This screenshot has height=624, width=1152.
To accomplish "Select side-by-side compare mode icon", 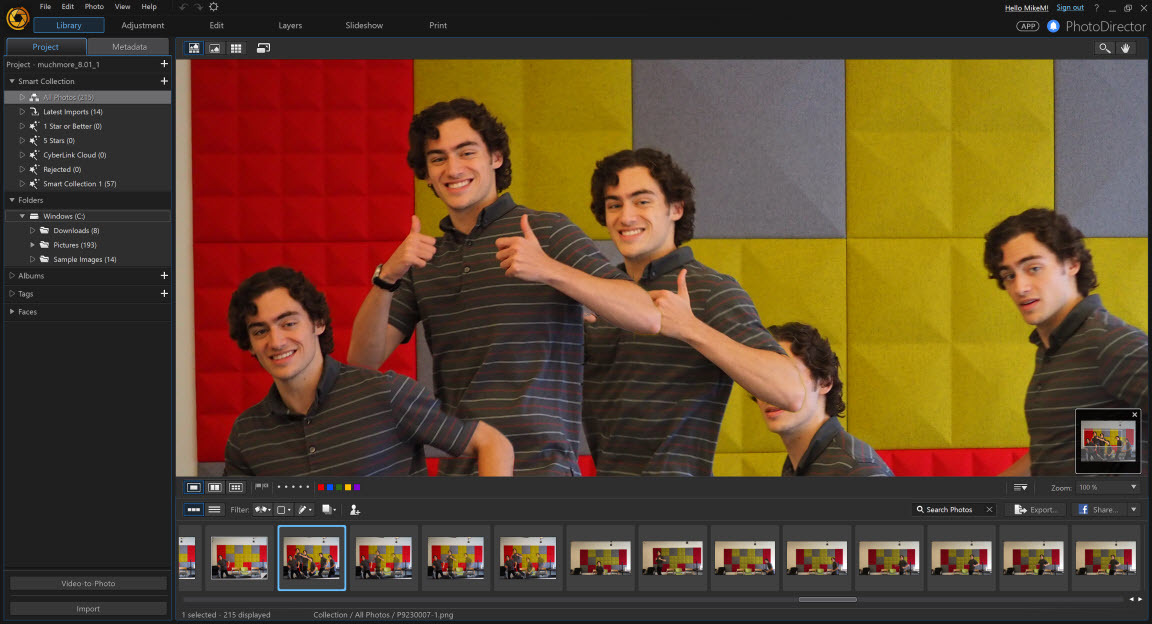I will [214, 487].
